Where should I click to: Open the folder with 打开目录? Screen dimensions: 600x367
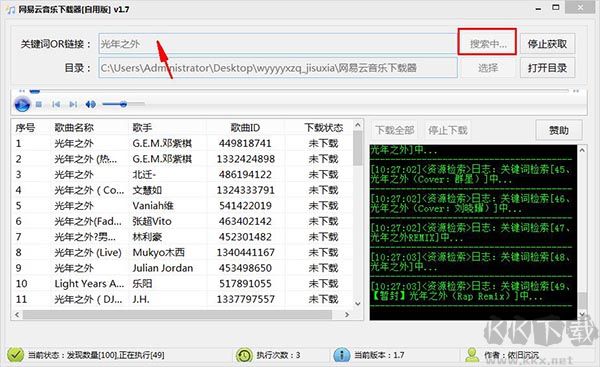click(547, 68)
